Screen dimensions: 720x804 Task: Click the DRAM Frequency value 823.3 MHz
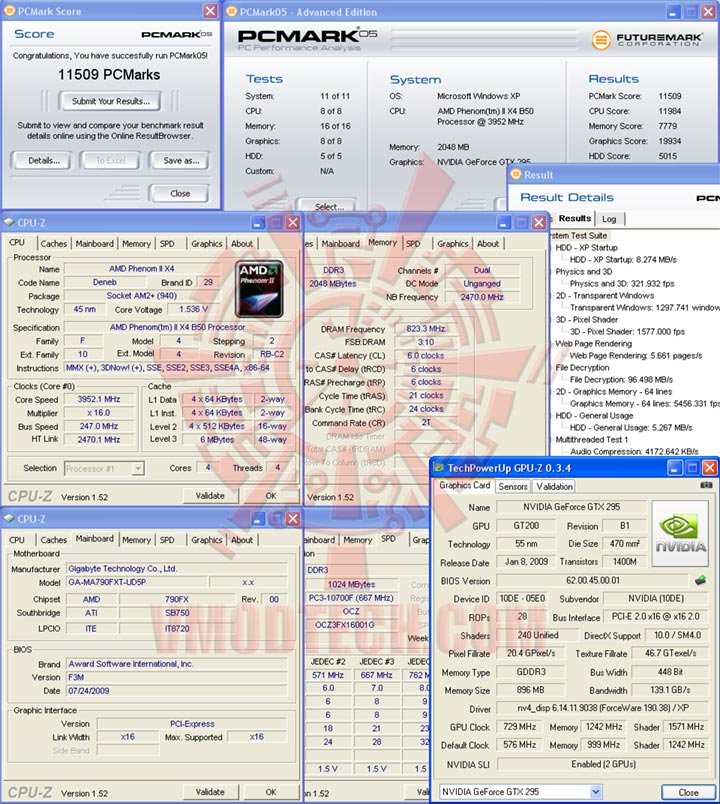tap(426, 329)
